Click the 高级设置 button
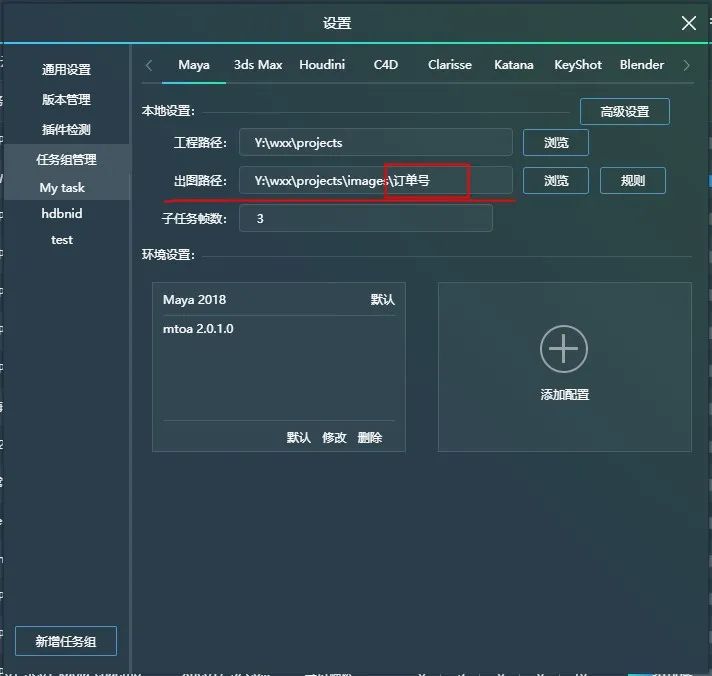Image resolution: width=712 pixels, height=676 pixels. click(x=624, y=111)
